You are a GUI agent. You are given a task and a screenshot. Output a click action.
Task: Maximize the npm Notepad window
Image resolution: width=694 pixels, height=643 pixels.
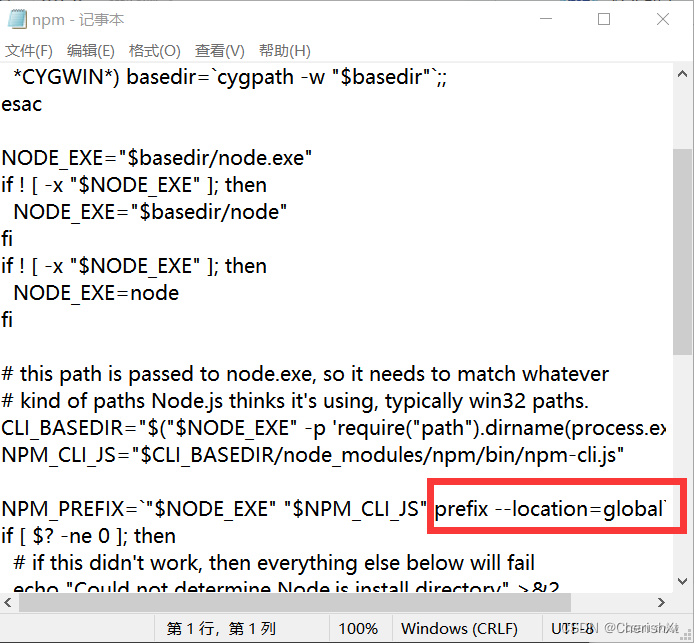coord(604,19)
